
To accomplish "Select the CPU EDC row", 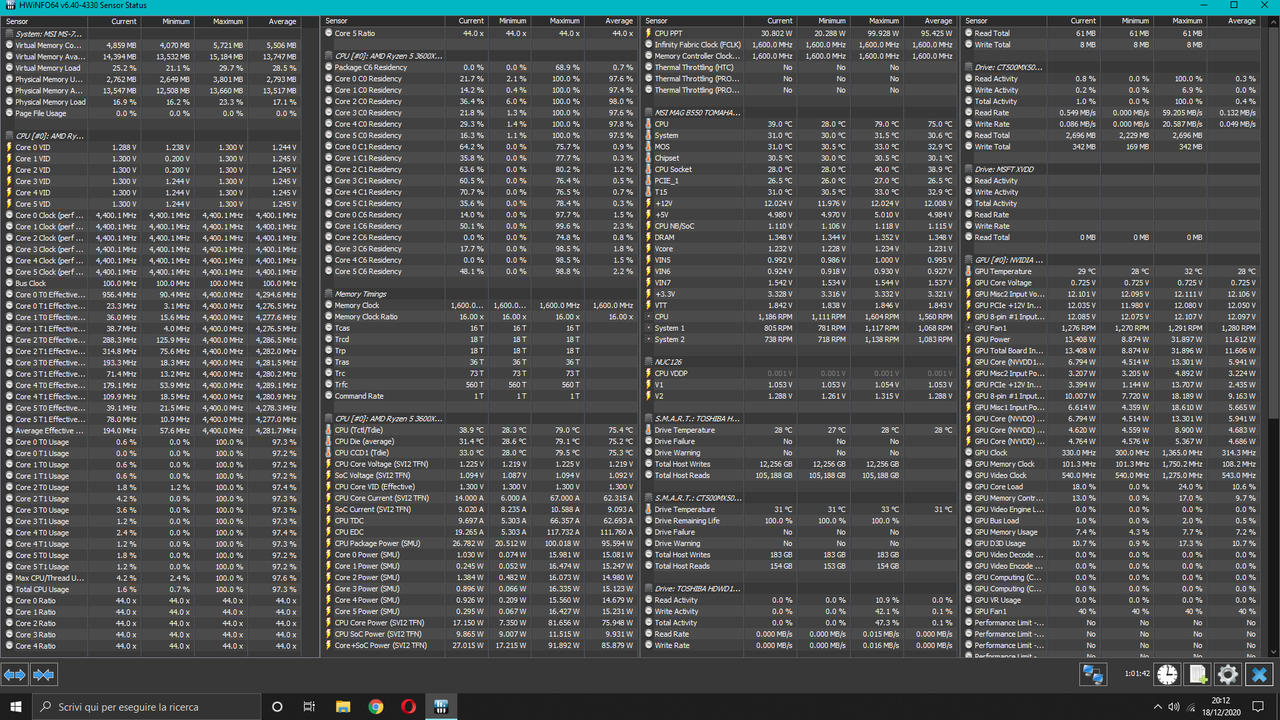I will coord(479,532).
